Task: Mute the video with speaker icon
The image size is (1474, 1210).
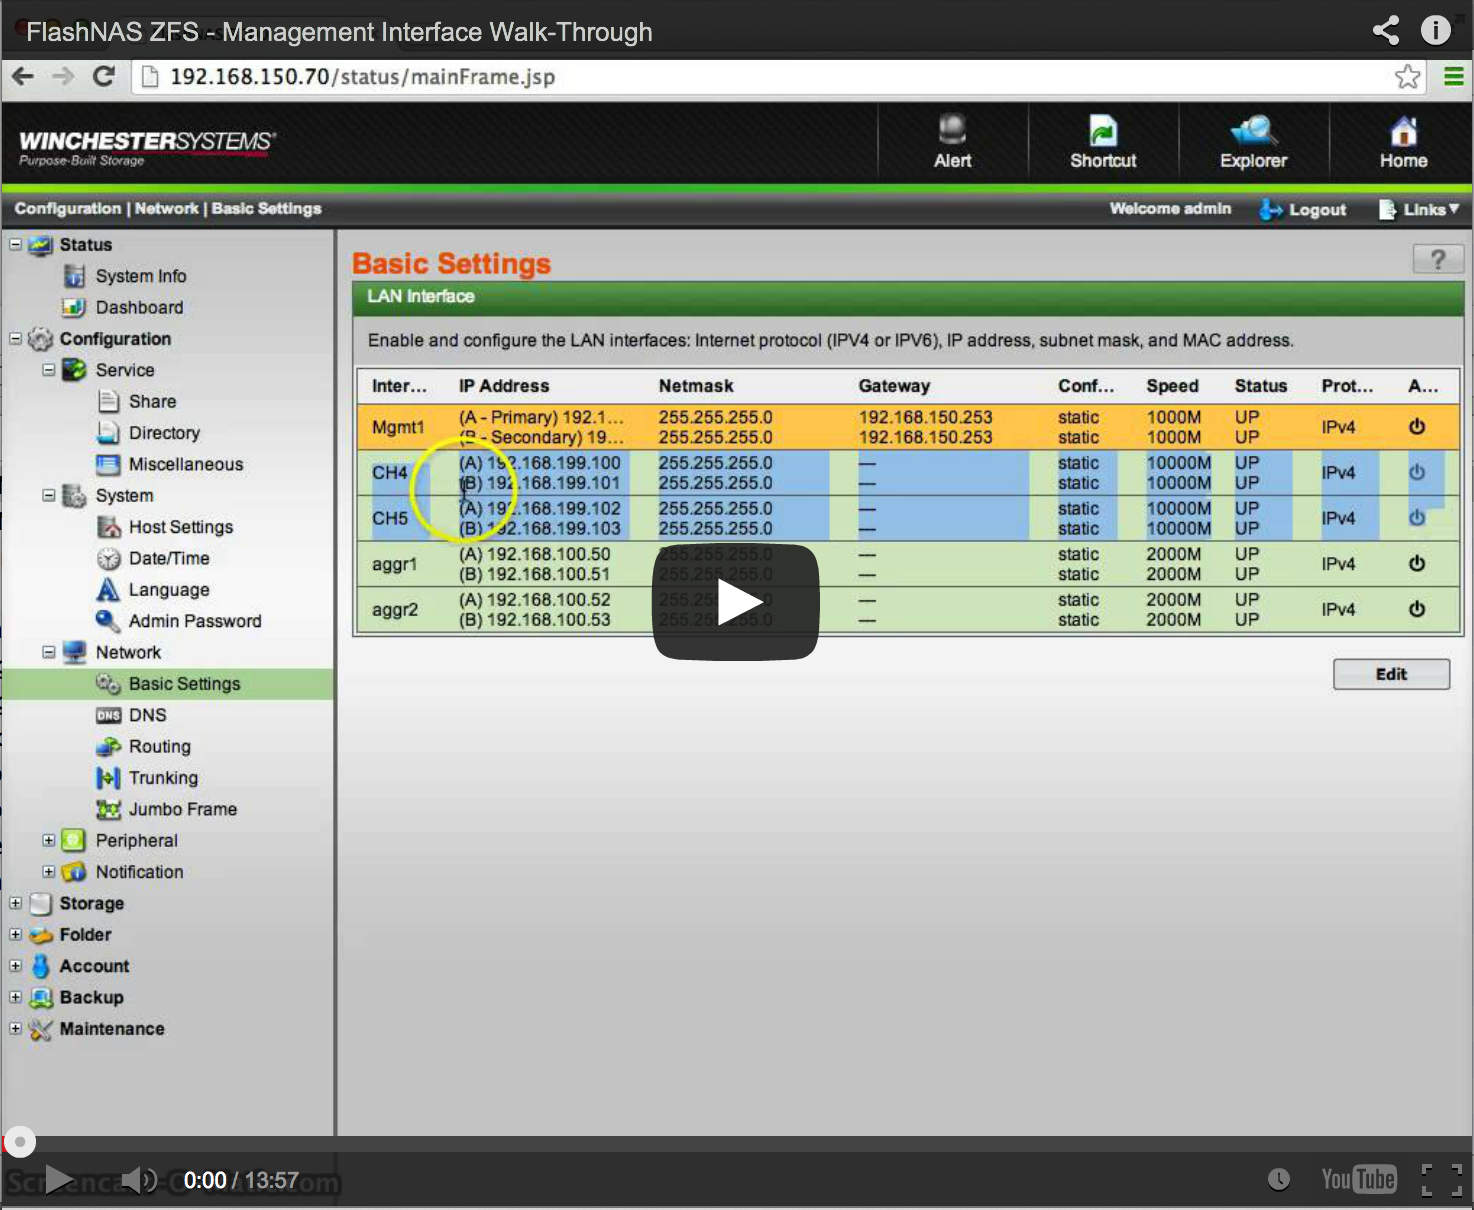Action: click(x=139, y=1180)
